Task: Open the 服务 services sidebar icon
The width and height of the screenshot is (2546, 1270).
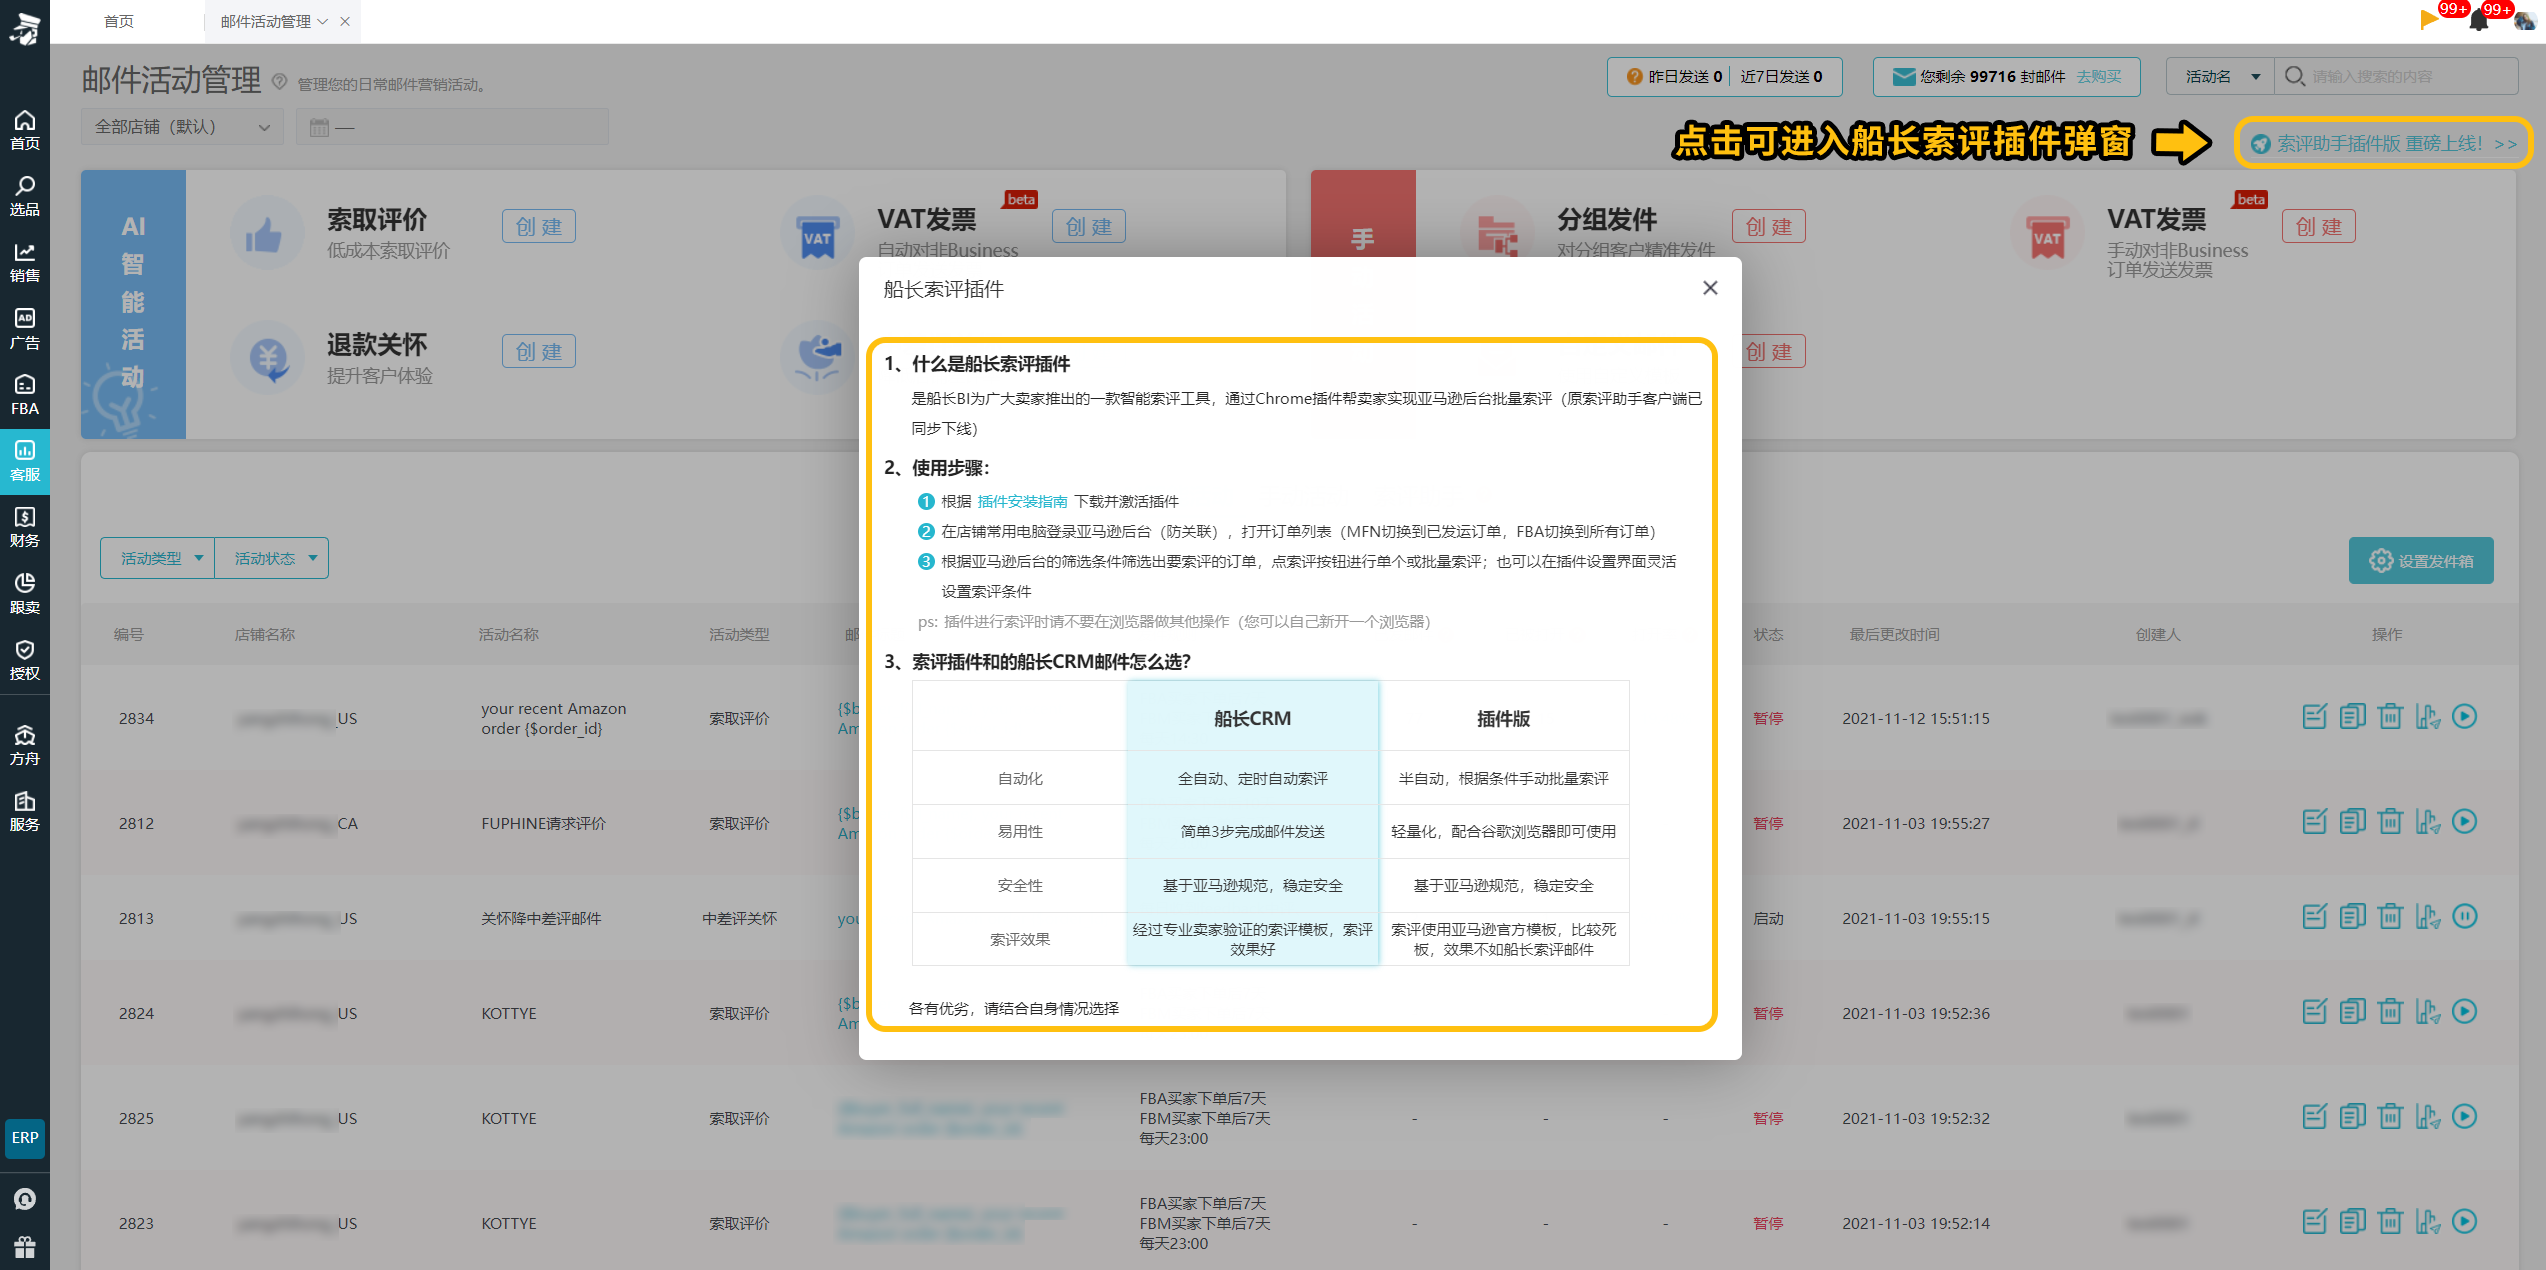Action: [25, 811]
